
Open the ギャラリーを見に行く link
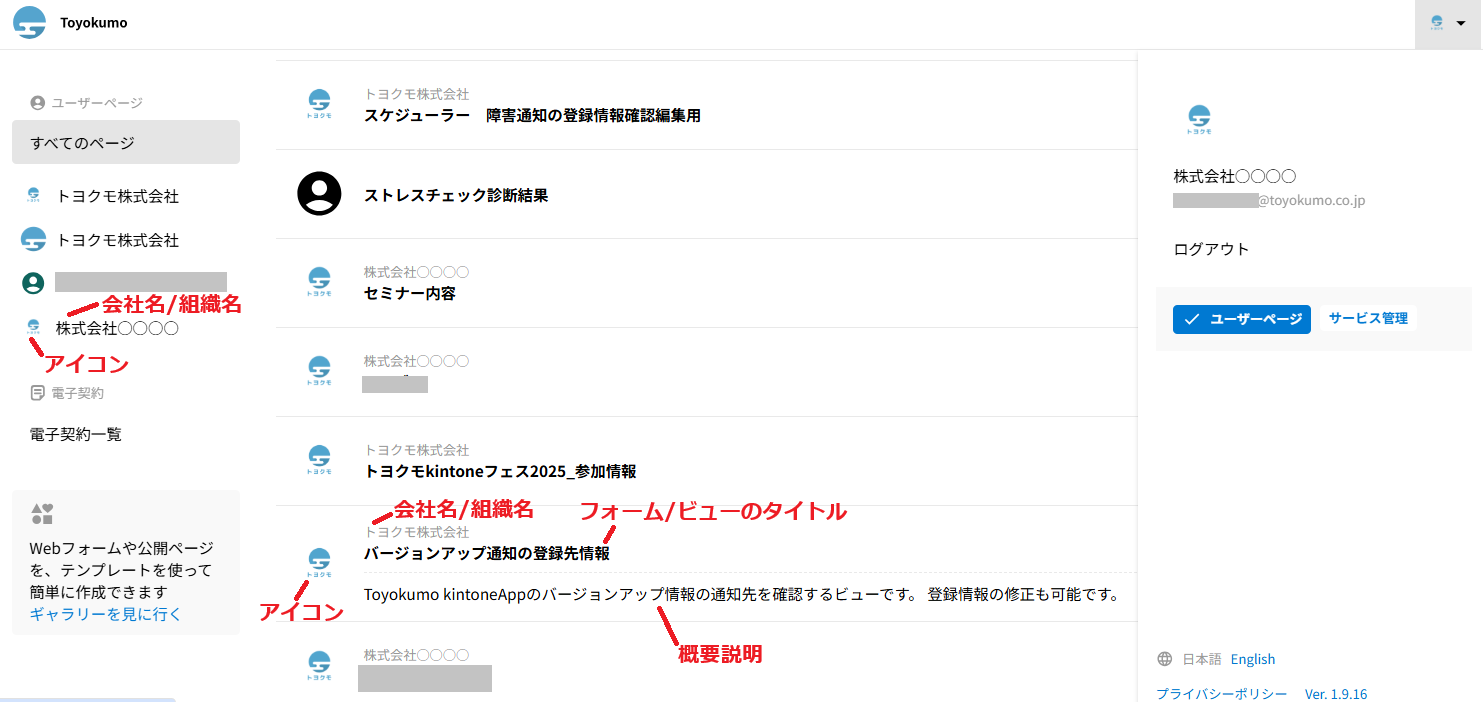click(105, 614)
